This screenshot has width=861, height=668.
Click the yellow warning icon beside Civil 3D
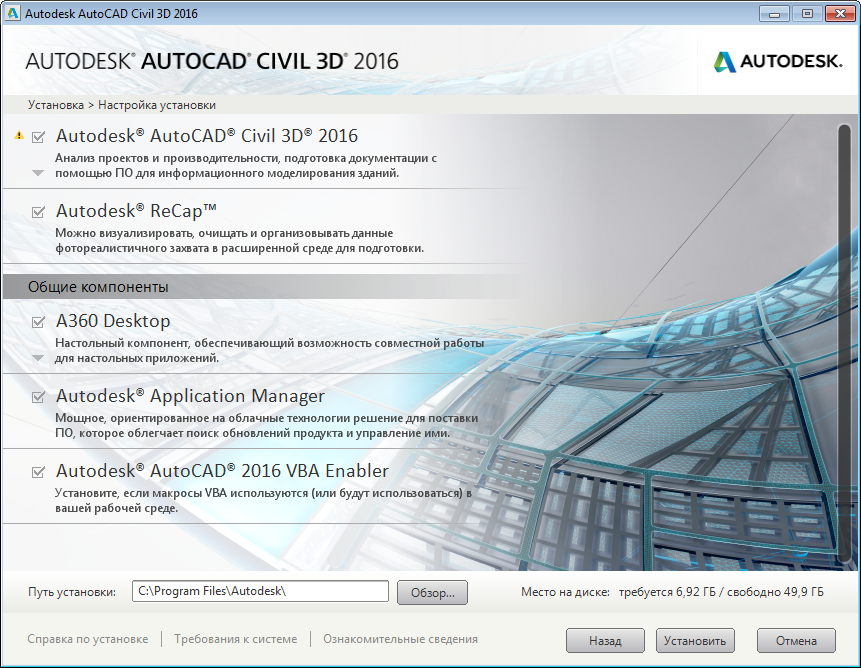point(19,135)
